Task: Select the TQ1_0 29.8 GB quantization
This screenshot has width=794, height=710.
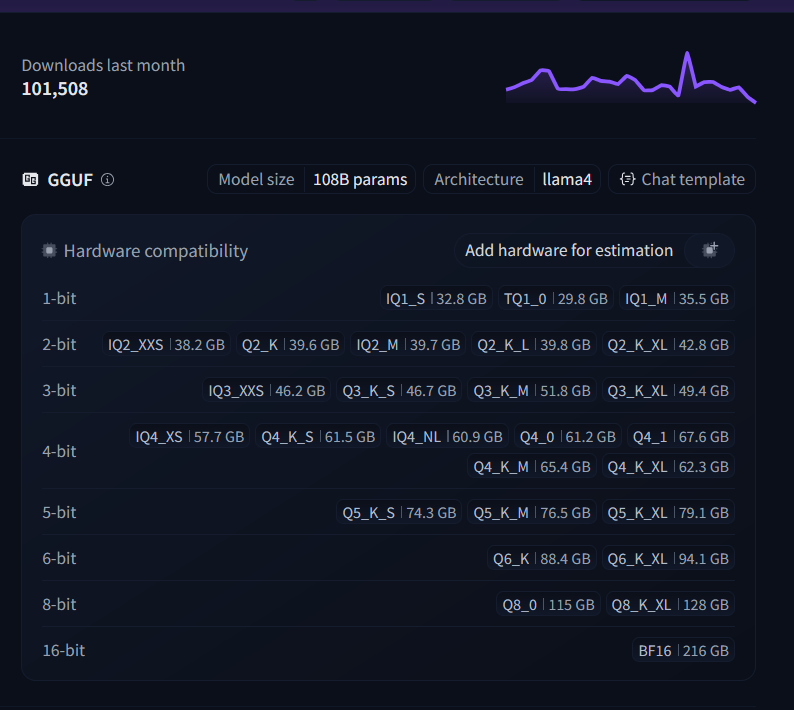Action: click(556, 298)
